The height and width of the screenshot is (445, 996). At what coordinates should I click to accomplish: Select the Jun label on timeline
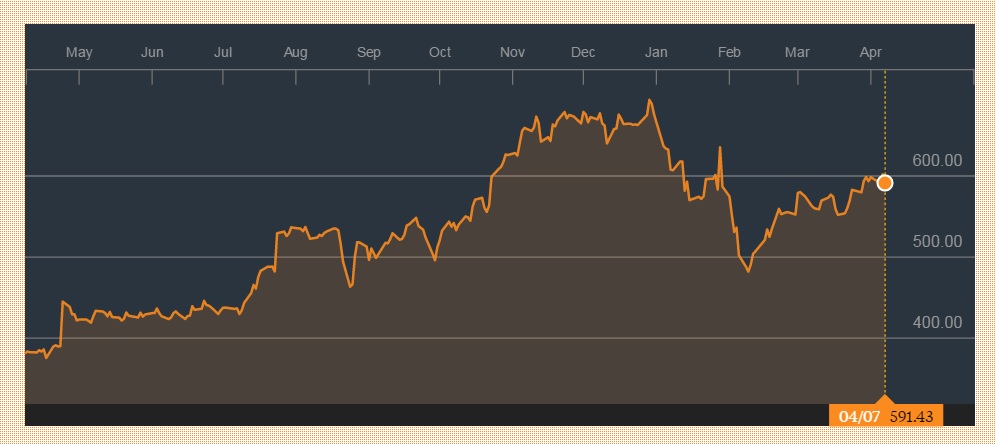(152, 52)
